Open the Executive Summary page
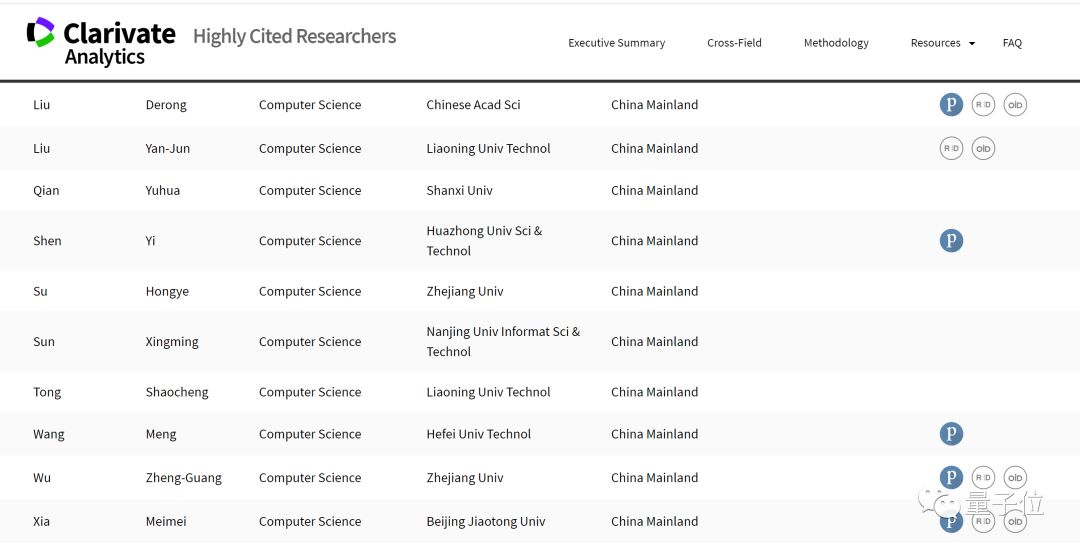This screenshot has width=1080, height=551. (616, 43)
